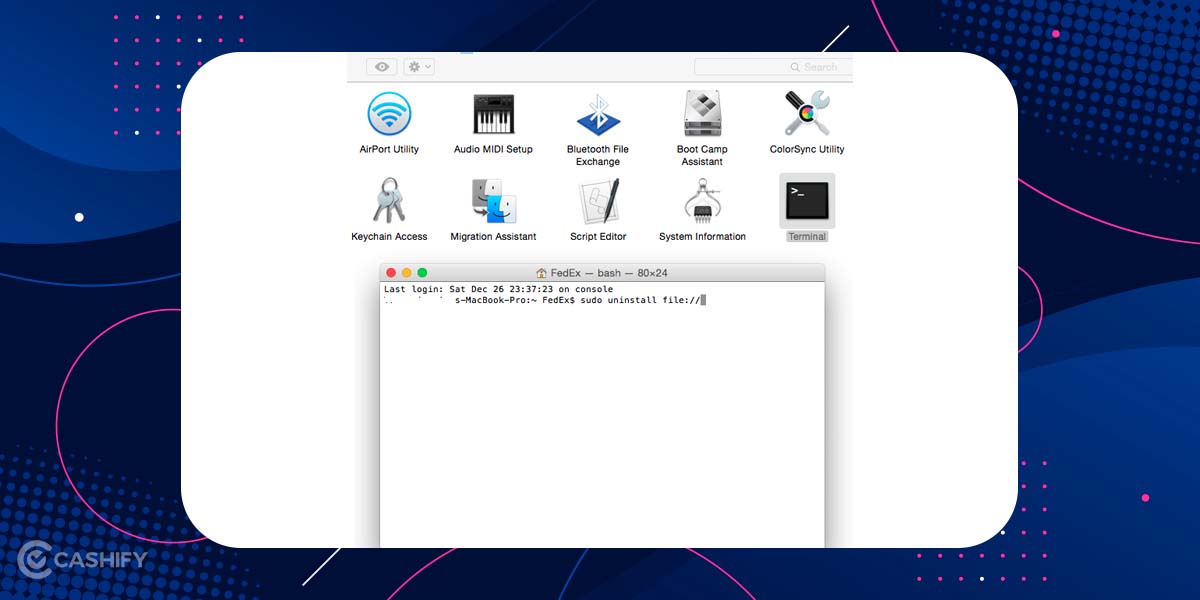Viewport: 1200px width, 600px height.
Task: Expand the chevron beside the gear icon
Action: coord(426,66)
